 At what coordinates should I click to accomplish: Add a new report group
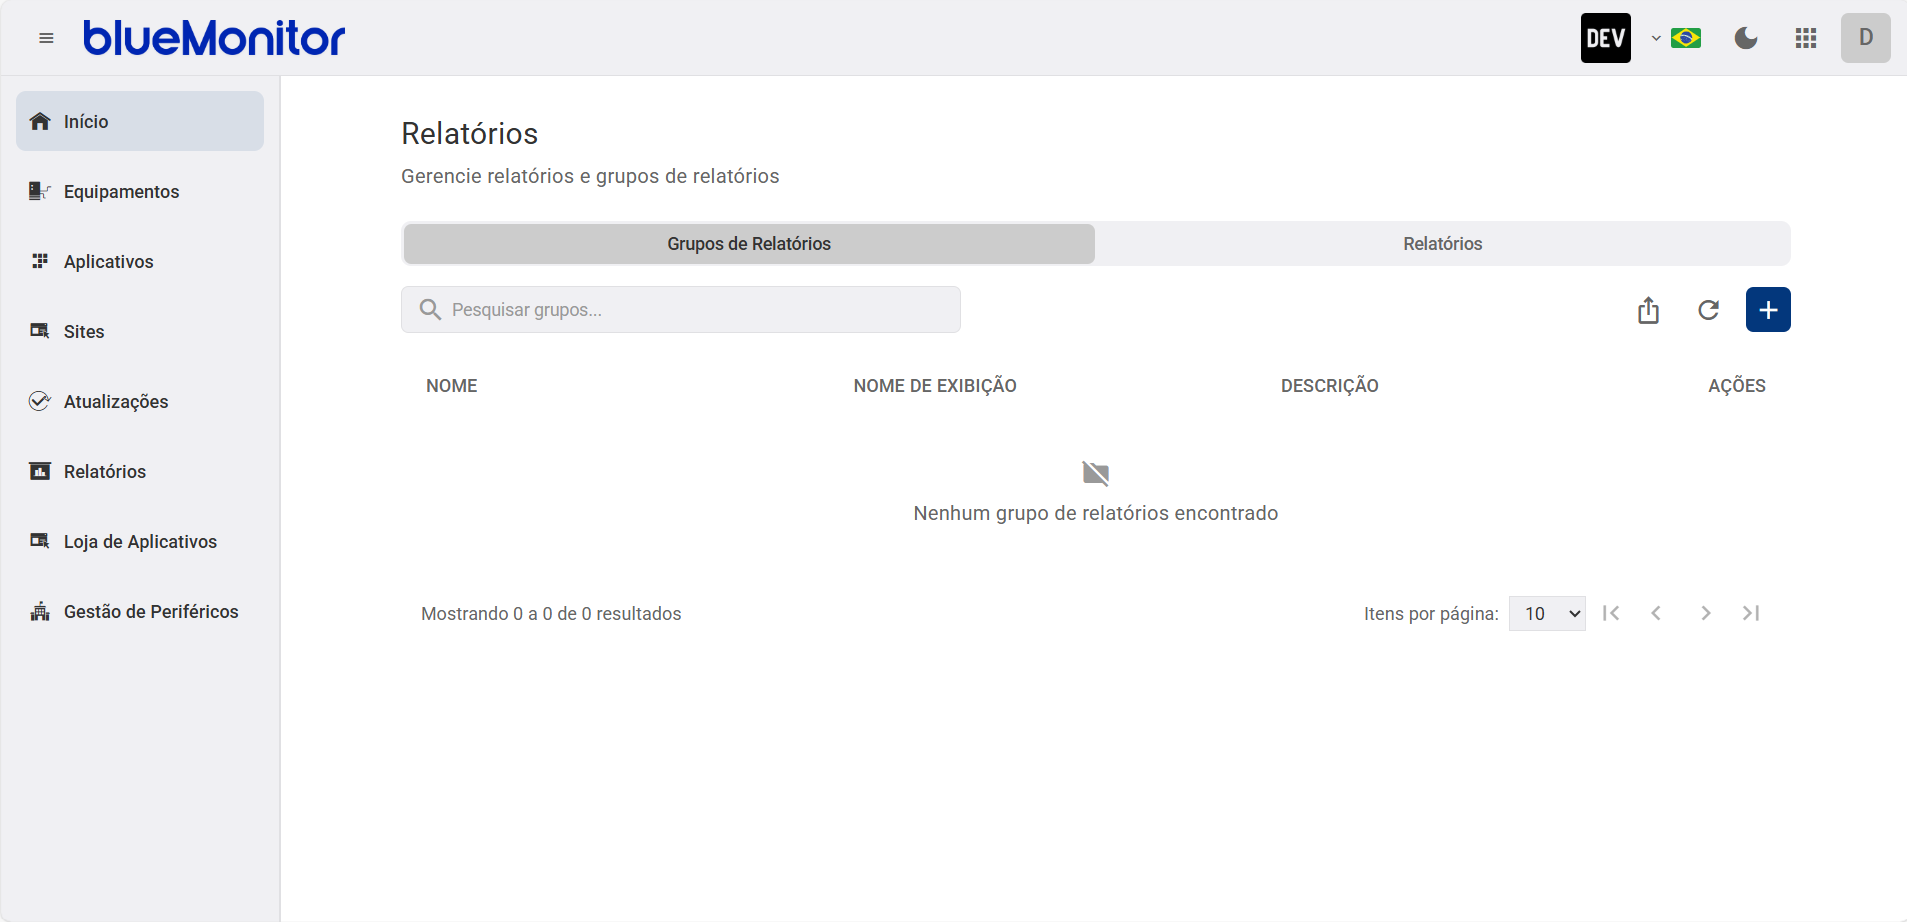1768,310
